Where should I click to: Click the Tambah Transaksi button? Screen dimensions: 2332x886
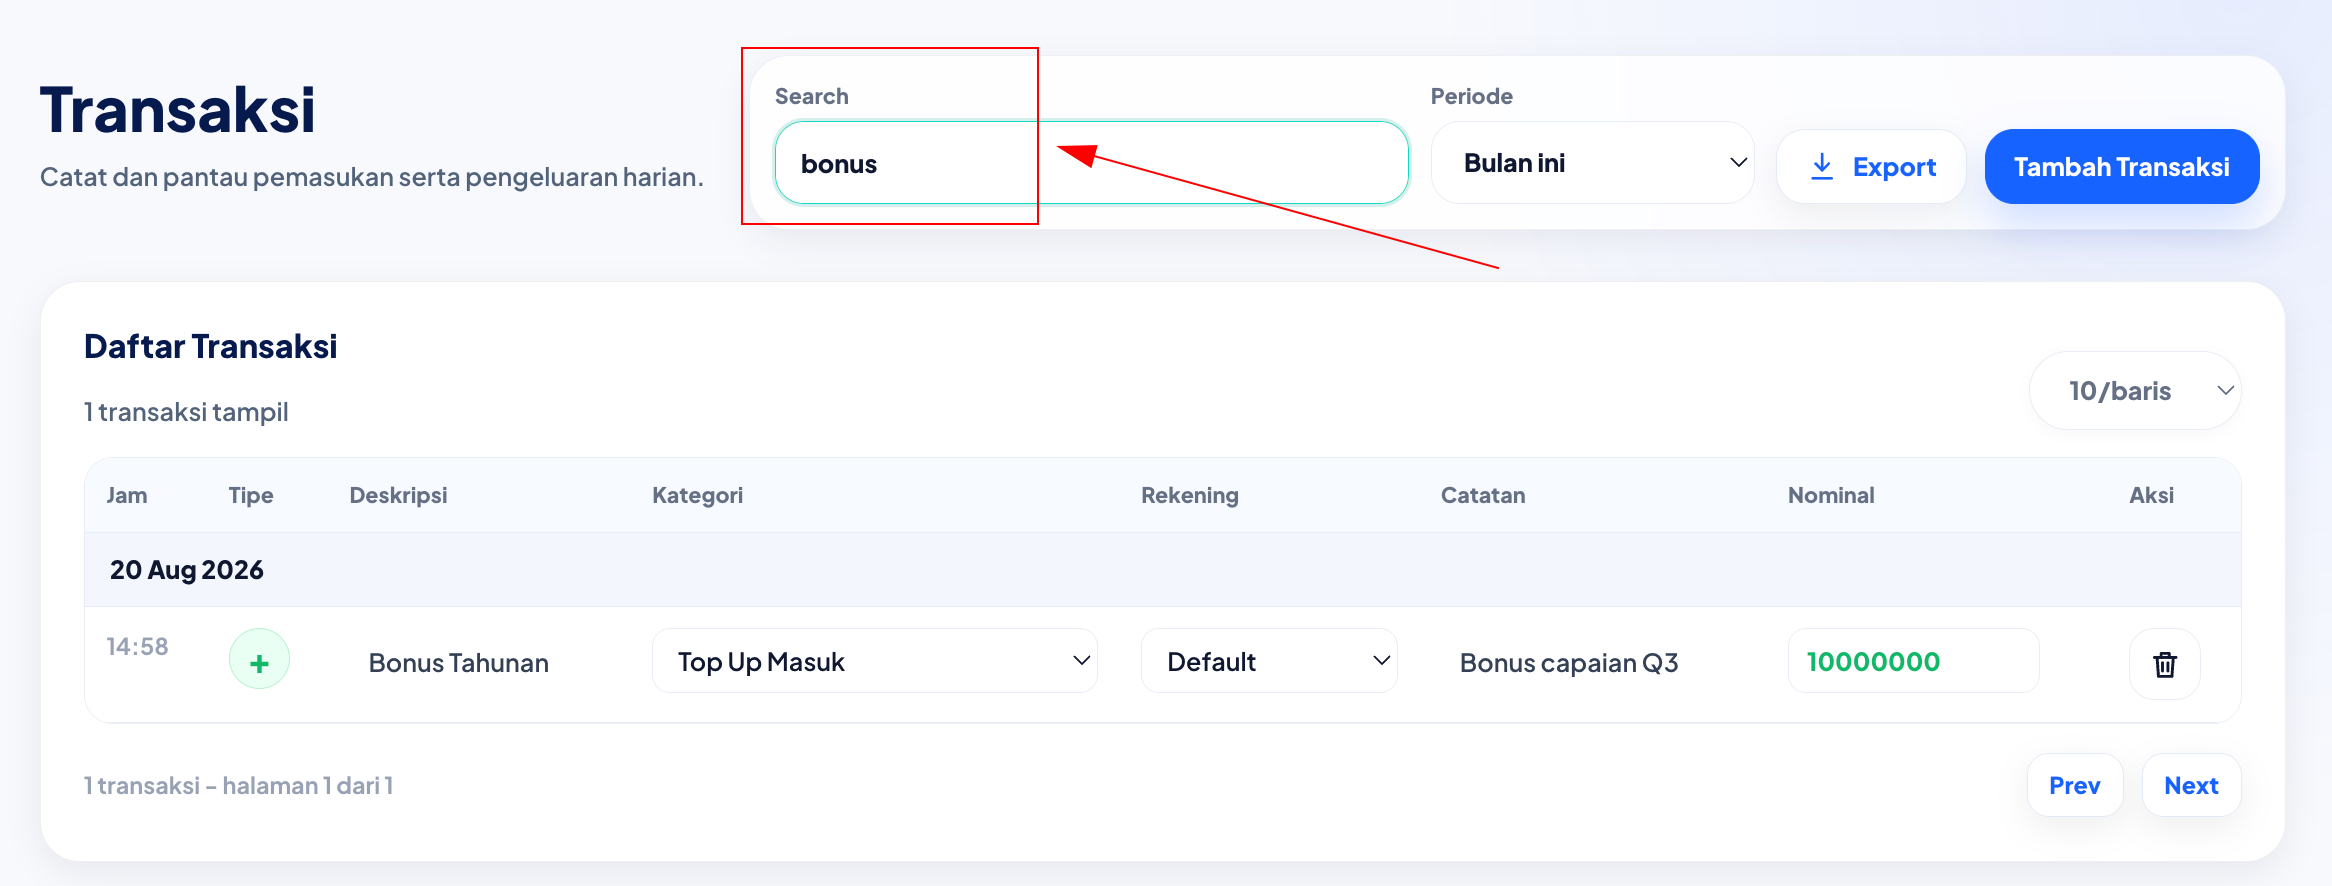pyautogui.click(x=2122, y=166)
